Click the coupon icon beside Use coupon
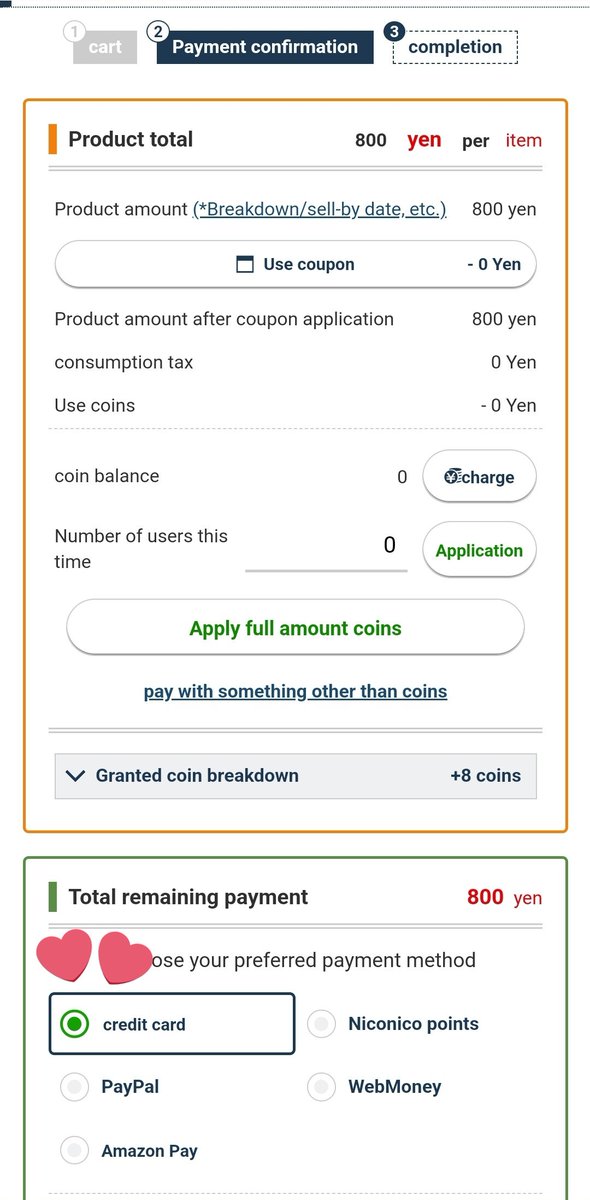The height and width of the screenshot is (1200, 590). pyautogui.click(x=244, y=265)
